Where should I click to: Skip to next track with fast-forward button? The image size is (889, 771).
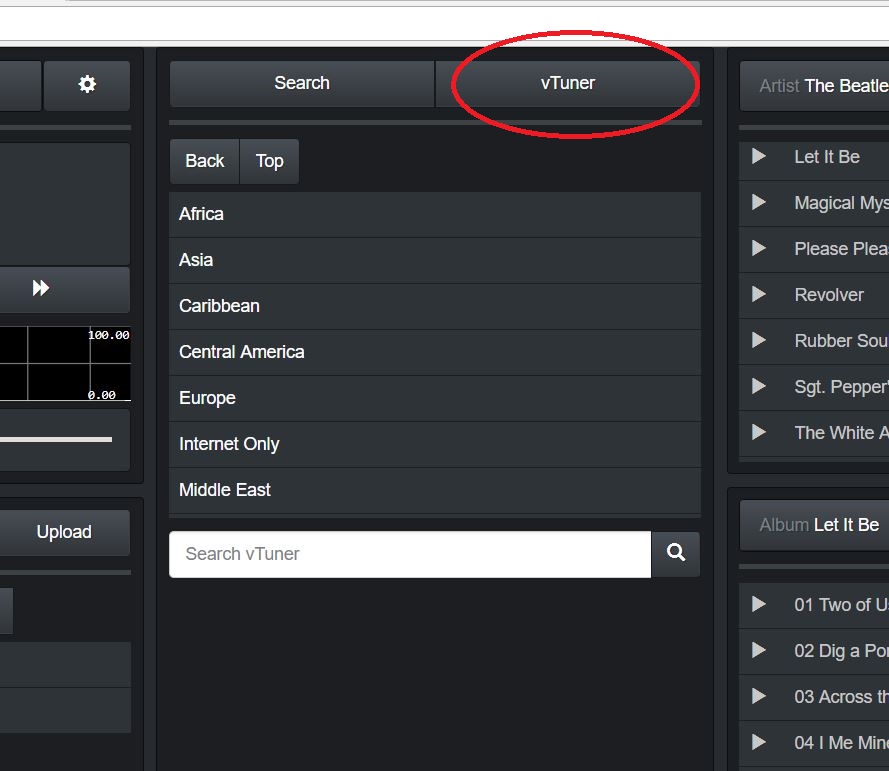[41, 288]
